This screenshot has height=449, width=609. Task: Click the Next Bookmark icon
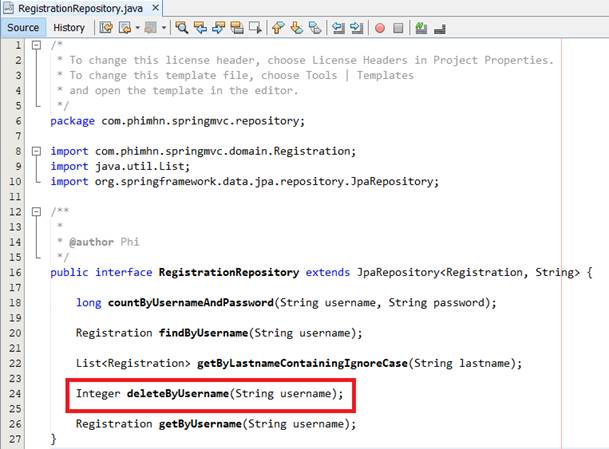[296, 28]
